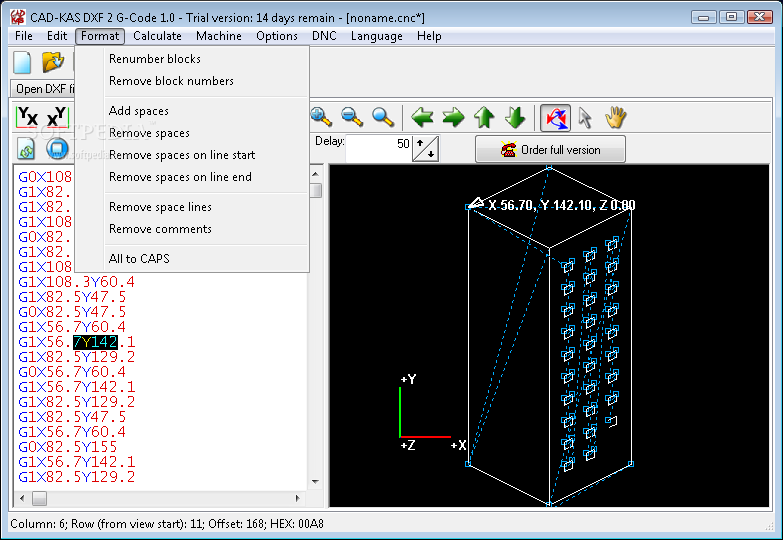783x540 pixels.
Task: Click the delay spinner up/down button
Action: pos(425,149)
